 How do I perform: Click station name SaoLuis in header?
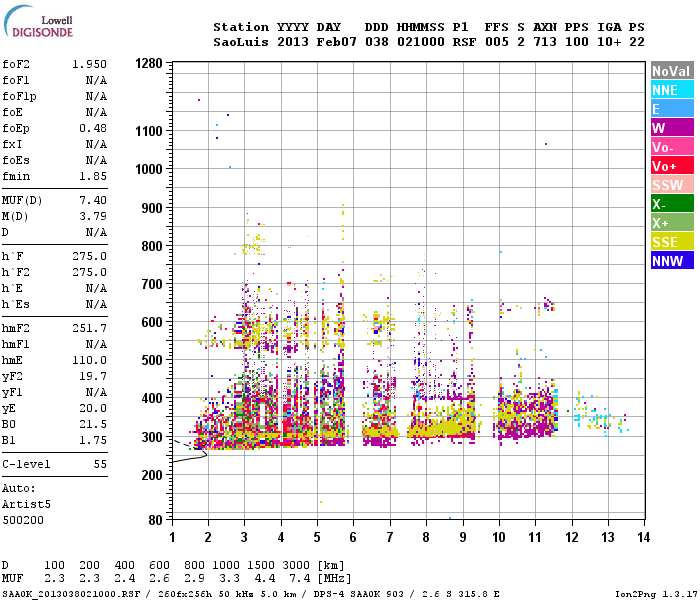coord(241,42)
